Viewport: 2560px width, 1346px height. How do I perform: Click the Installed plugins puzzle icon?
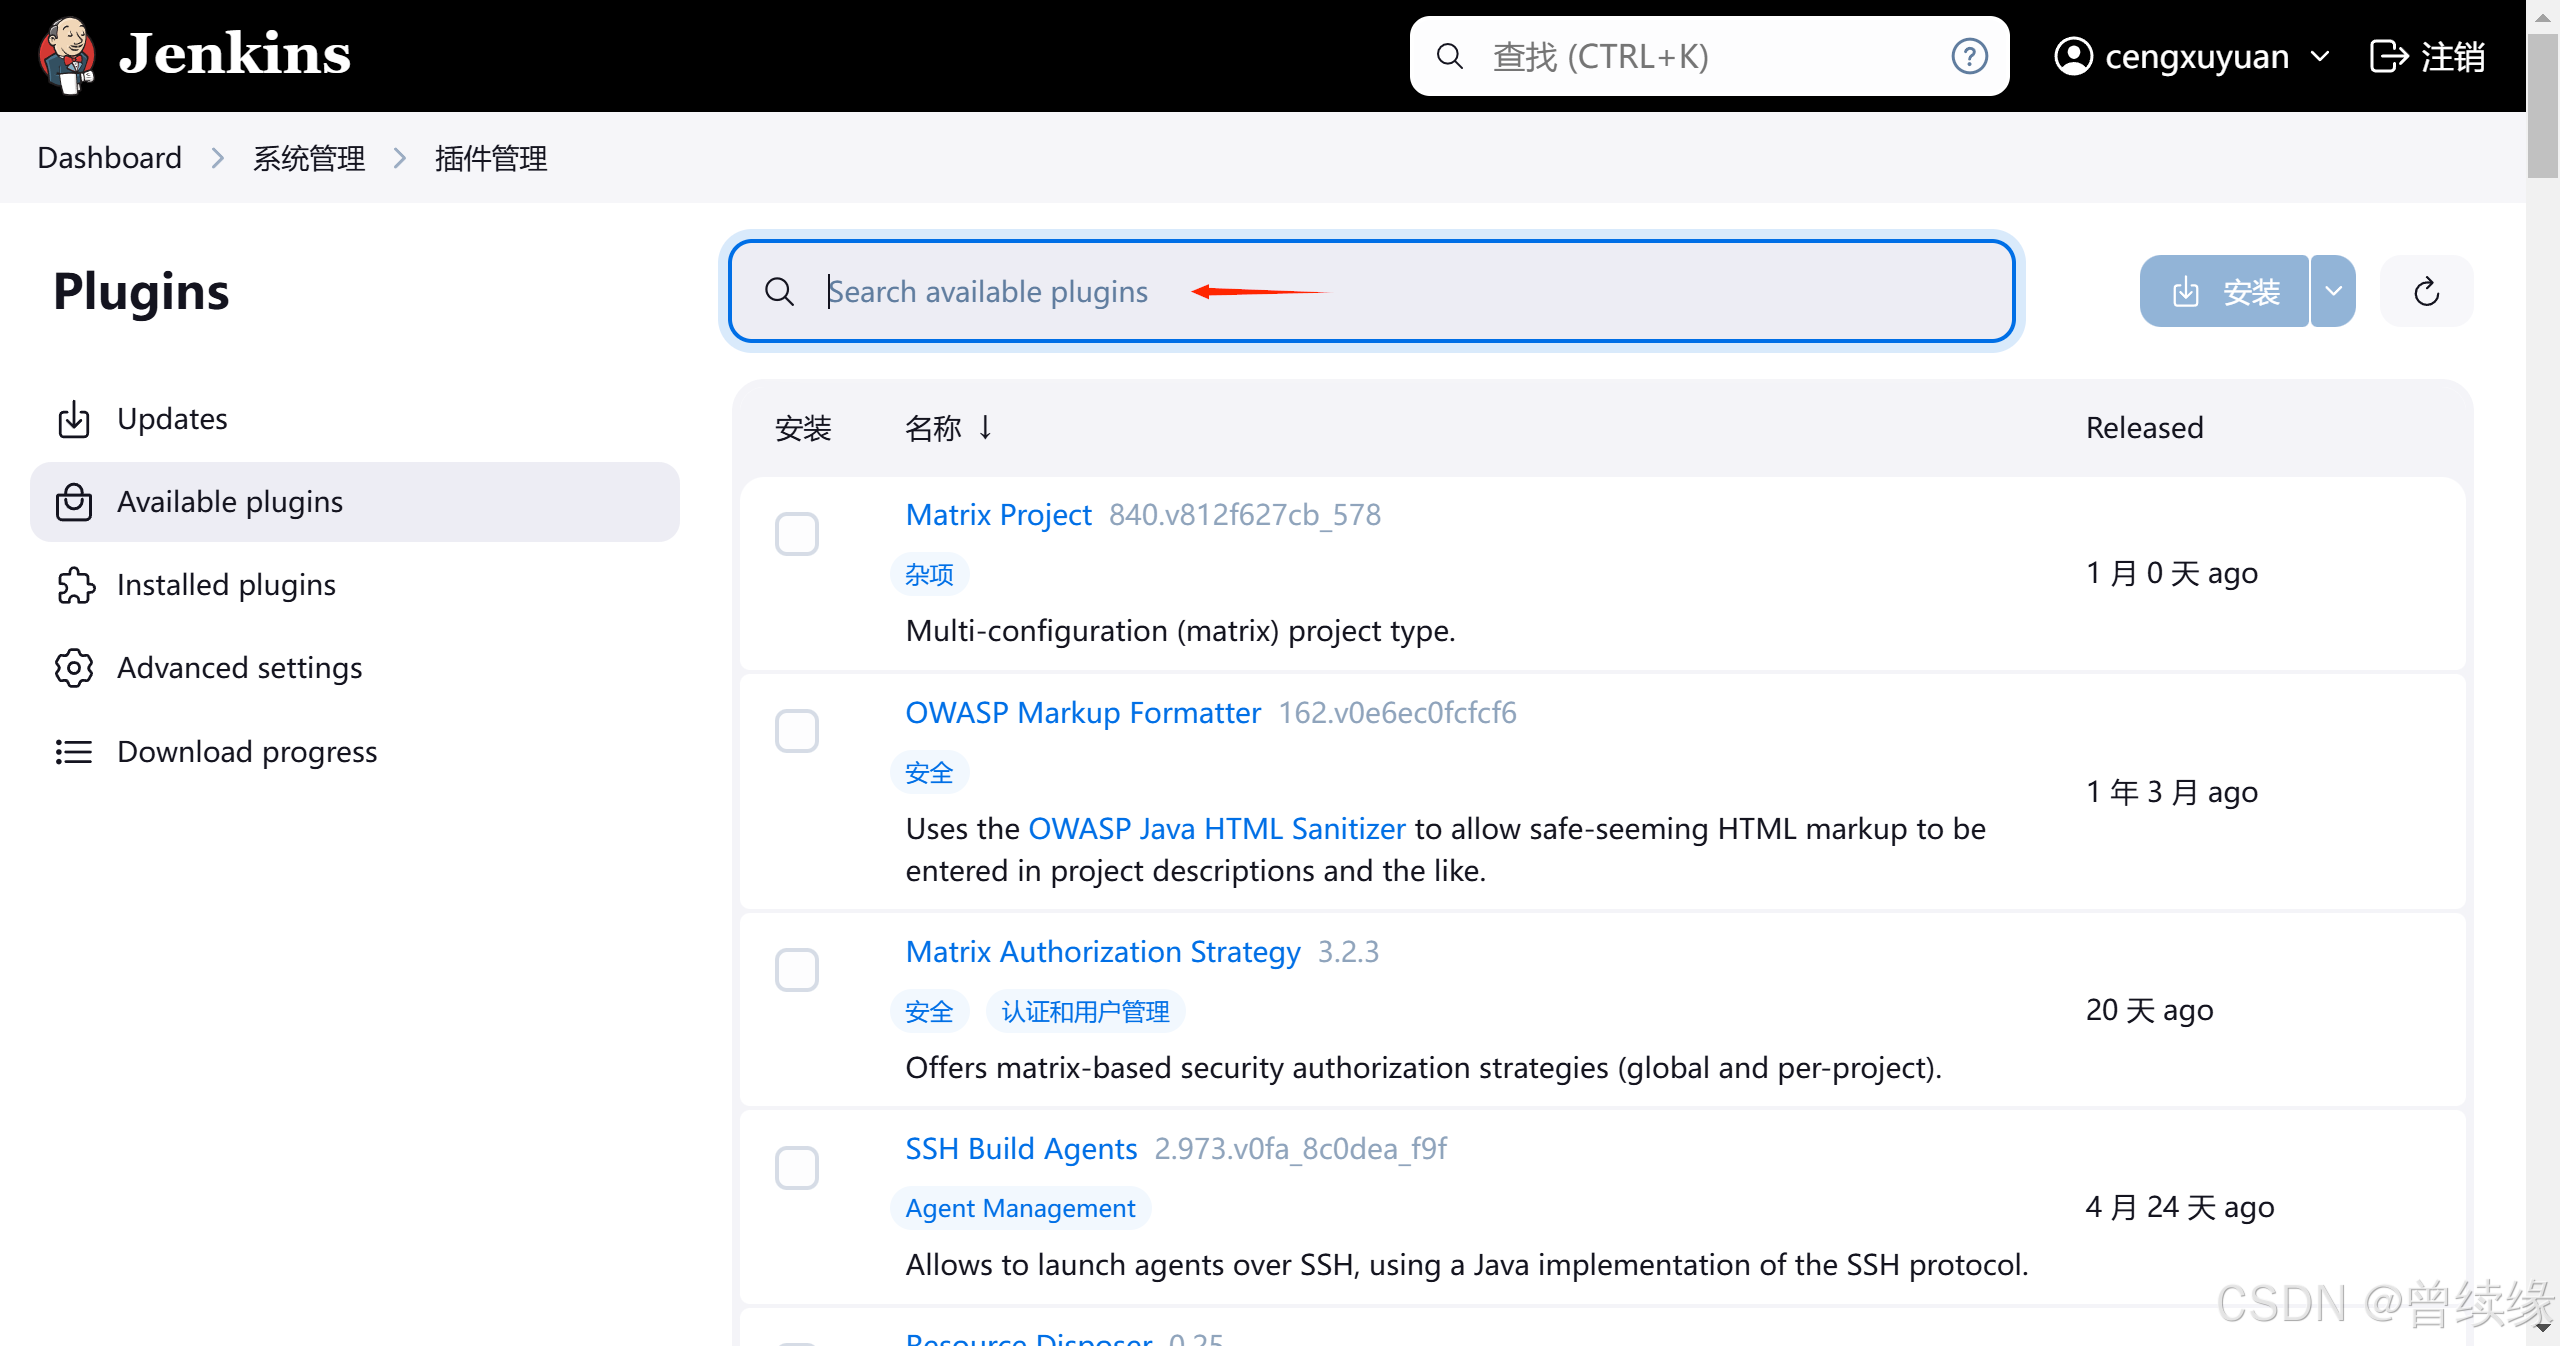pos(75,585)
